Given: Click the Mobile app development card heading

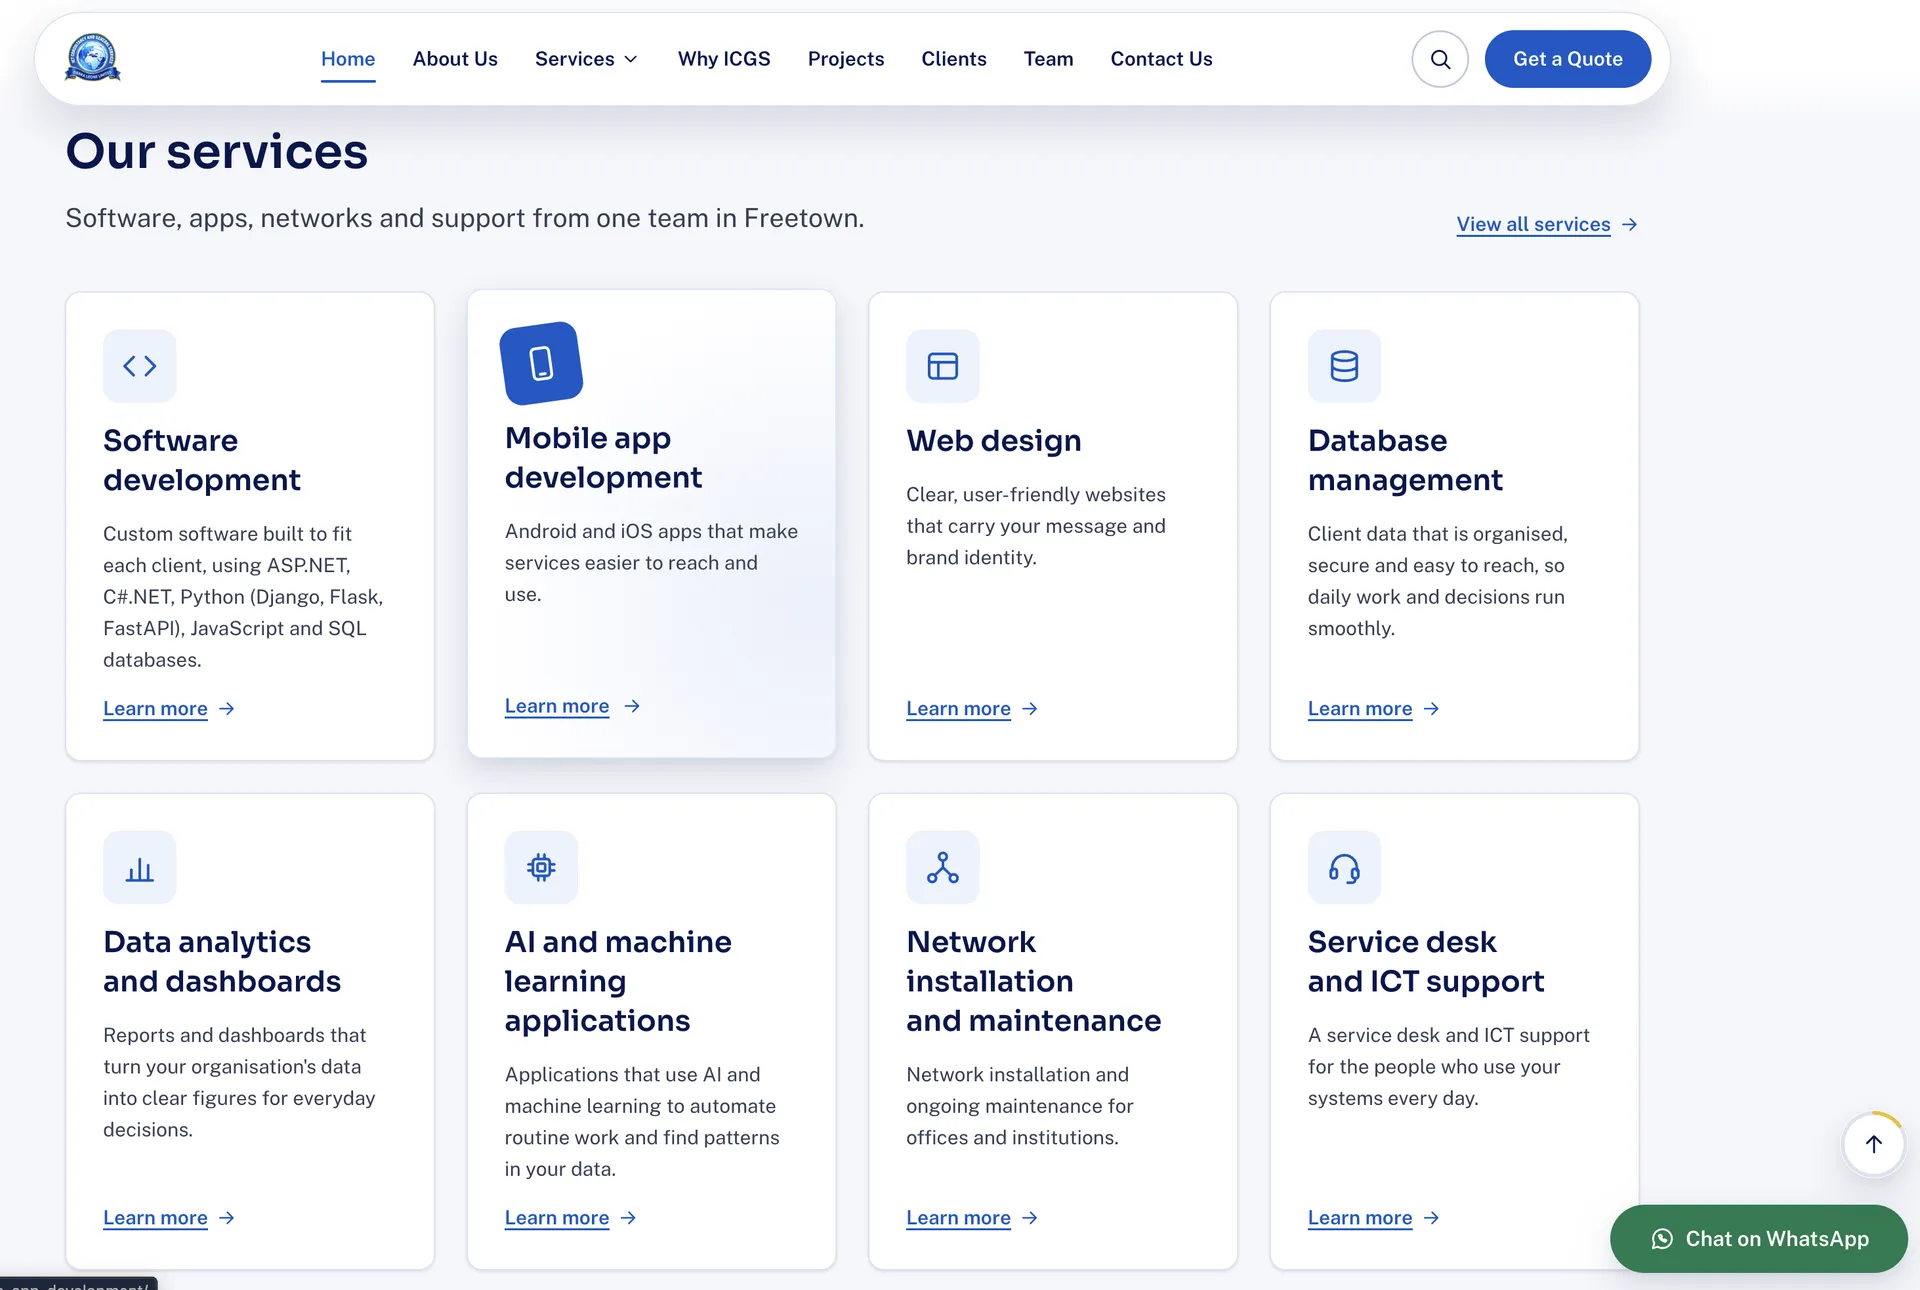Looking at the screenshot, I should (603, 458).
